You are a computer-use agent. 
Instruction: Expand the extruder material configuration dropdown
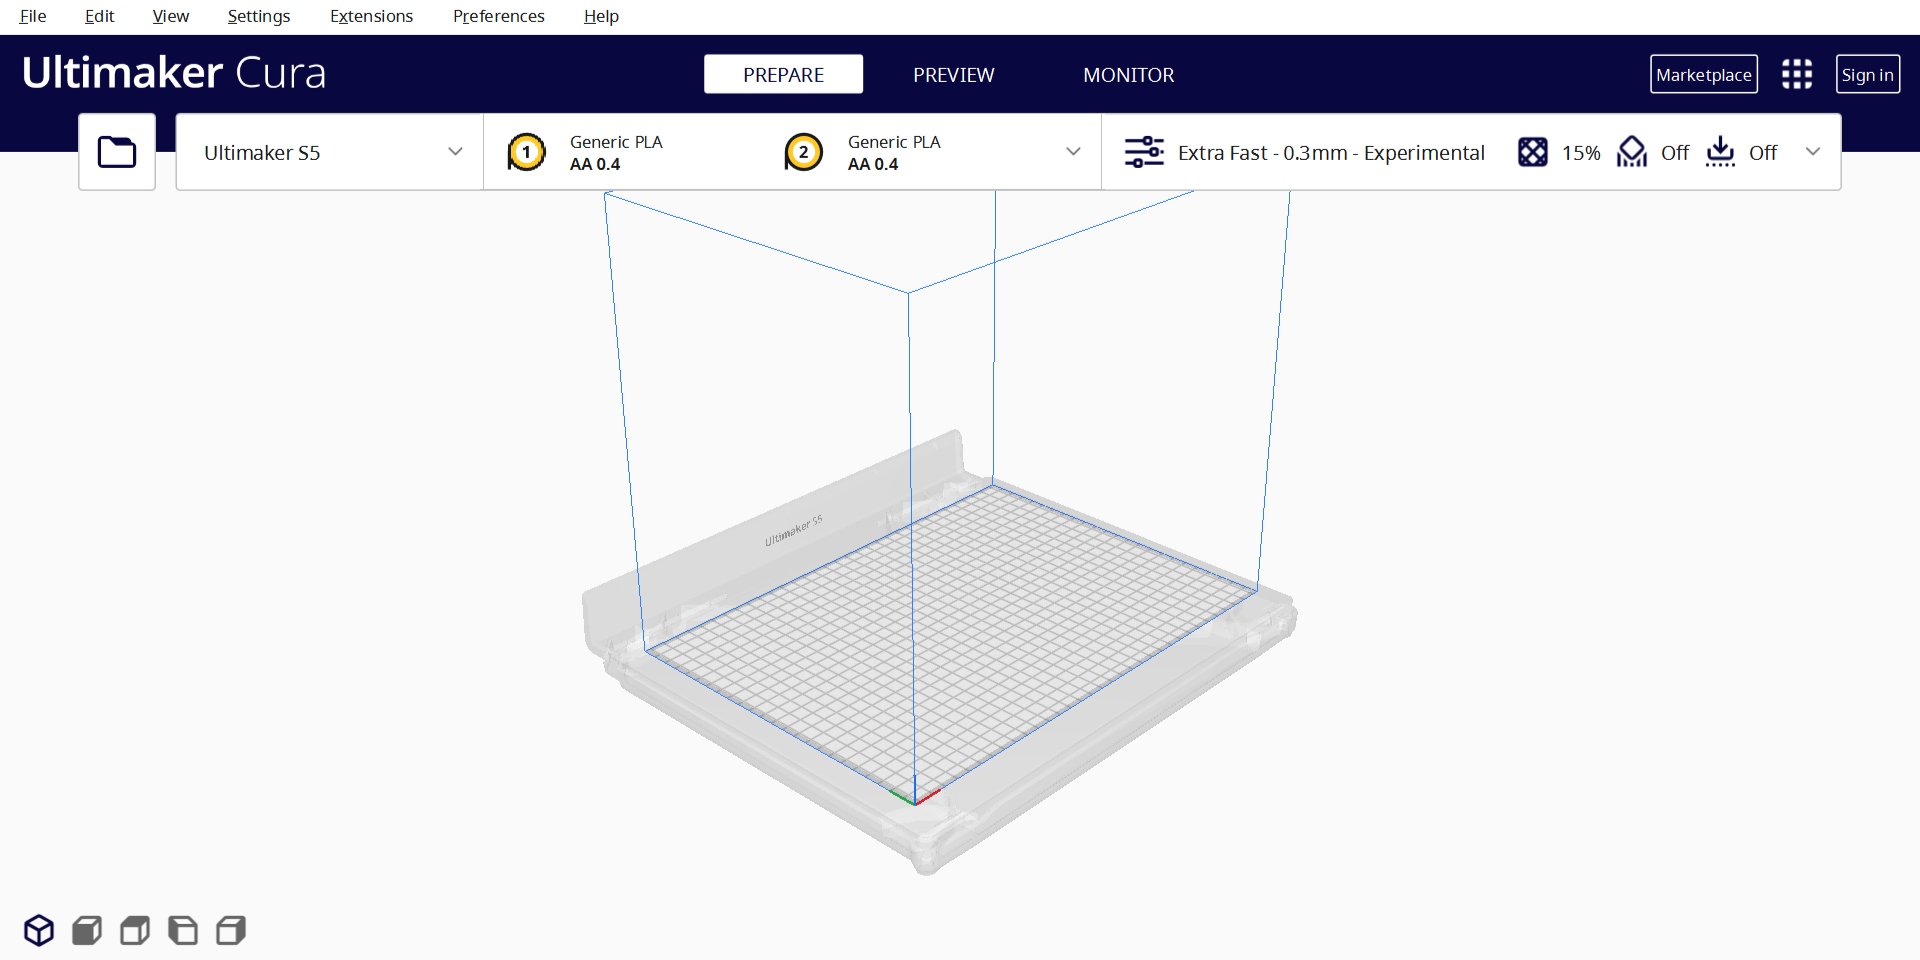point(1073,152)
